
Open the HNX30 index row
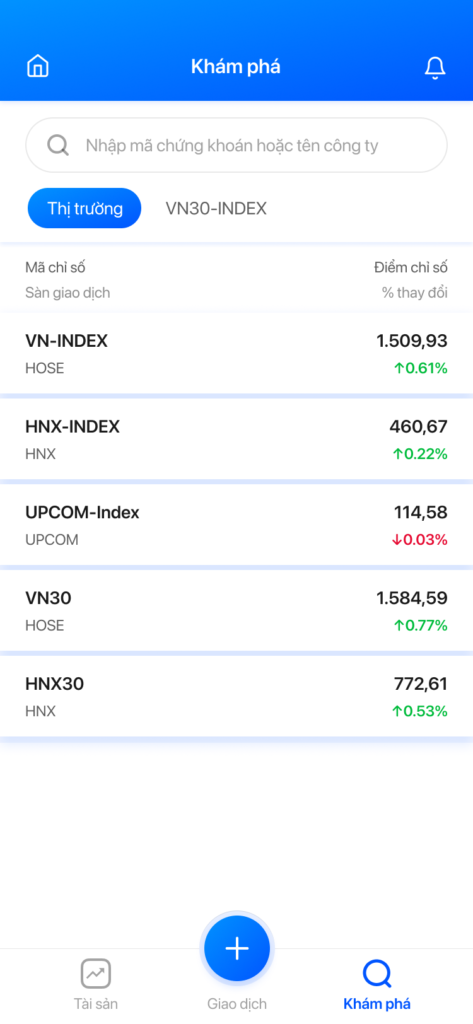coord(236,696)
